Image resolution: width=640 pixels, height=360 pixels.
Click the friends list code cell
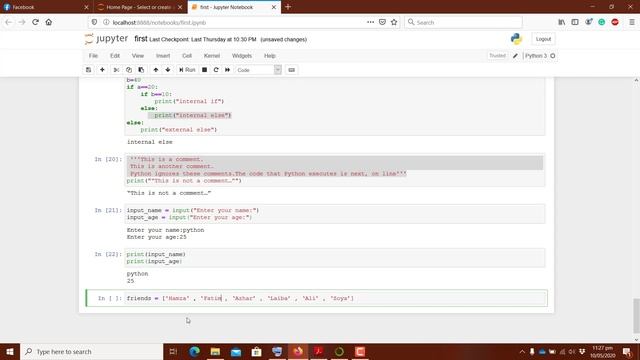(x=336, y=298)
